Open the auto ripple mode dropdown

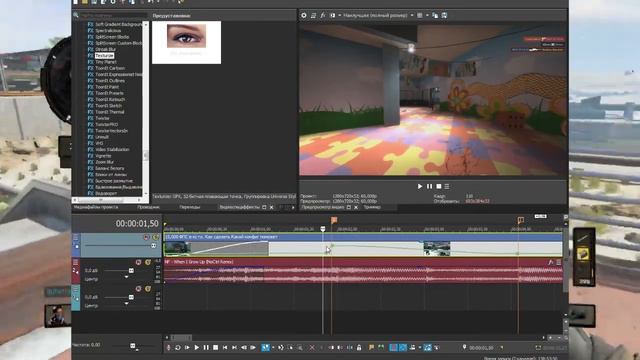click(420, 347)
